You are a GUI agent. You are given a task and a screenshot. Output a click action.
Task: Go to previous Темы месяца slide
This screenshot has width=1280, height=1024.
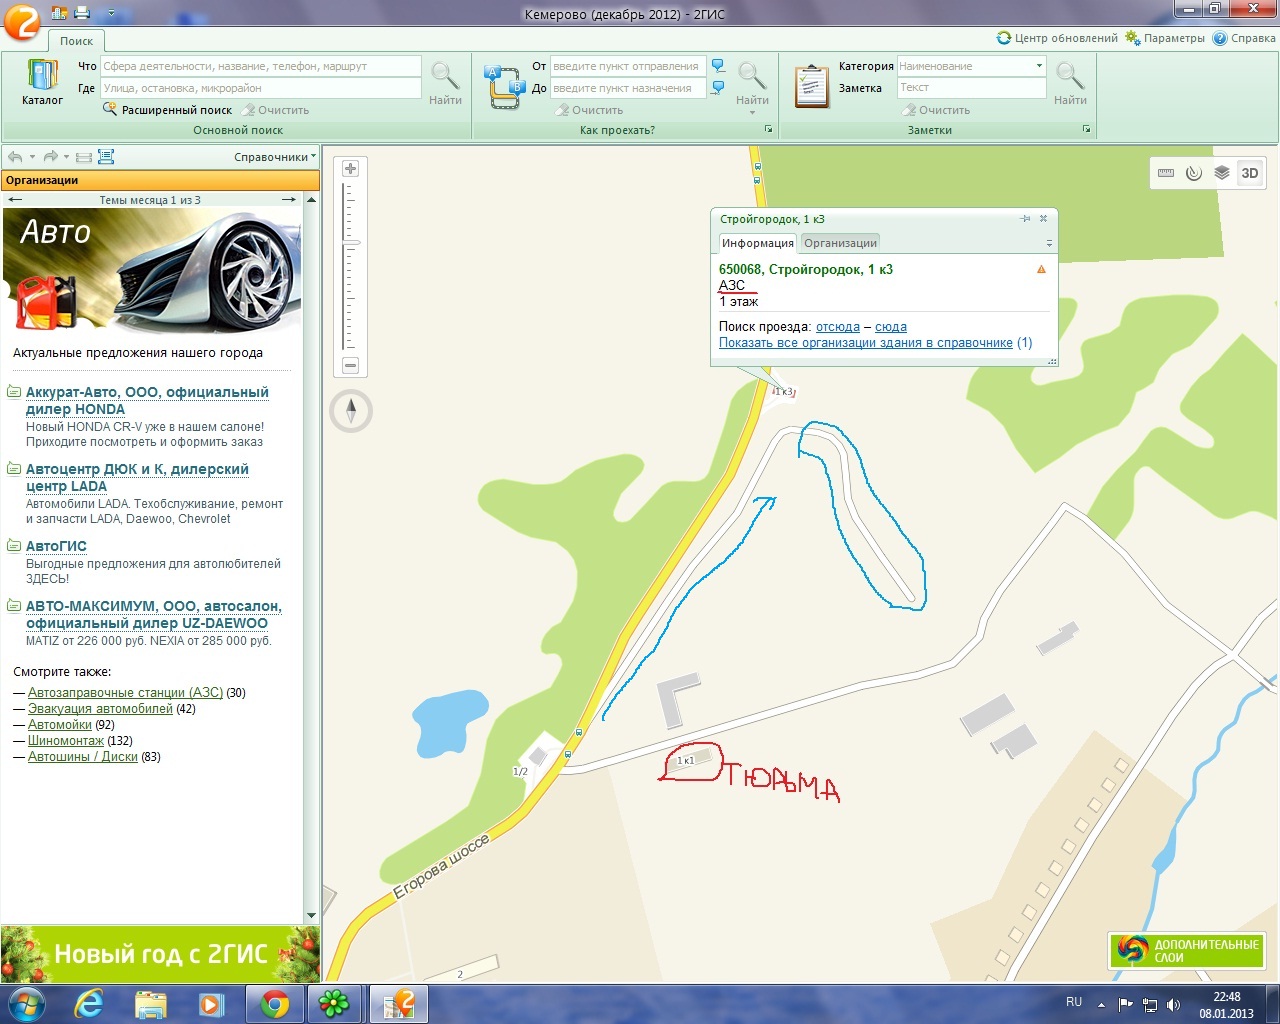pyautogui.click(x=14, y=200)
